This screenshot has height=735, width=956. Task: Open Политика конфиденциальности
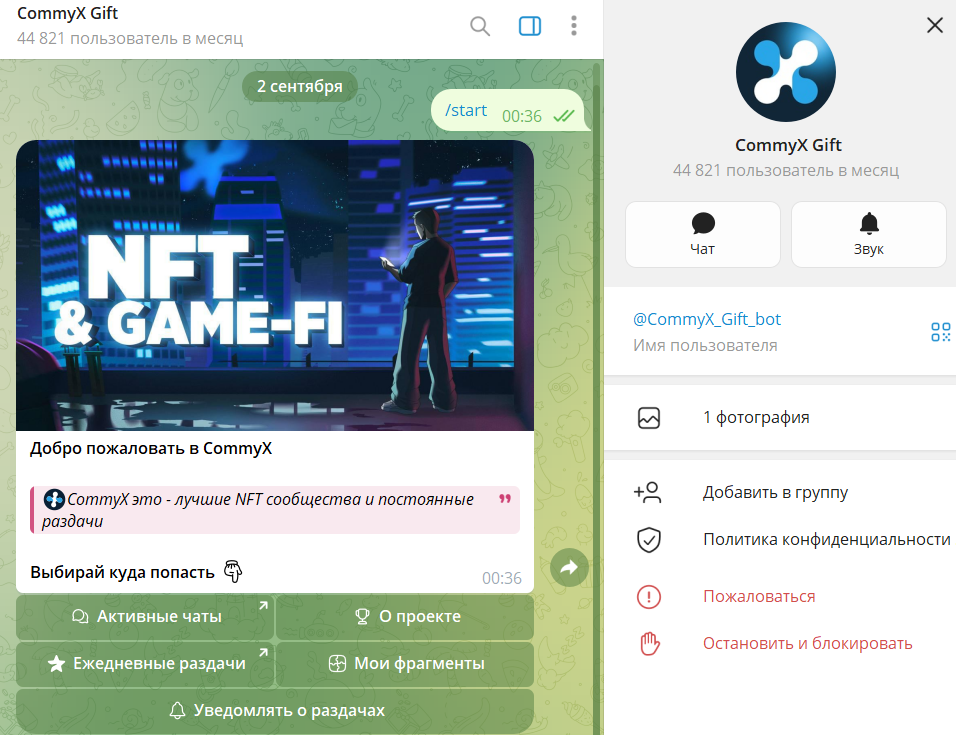click(x=780, y=539)
